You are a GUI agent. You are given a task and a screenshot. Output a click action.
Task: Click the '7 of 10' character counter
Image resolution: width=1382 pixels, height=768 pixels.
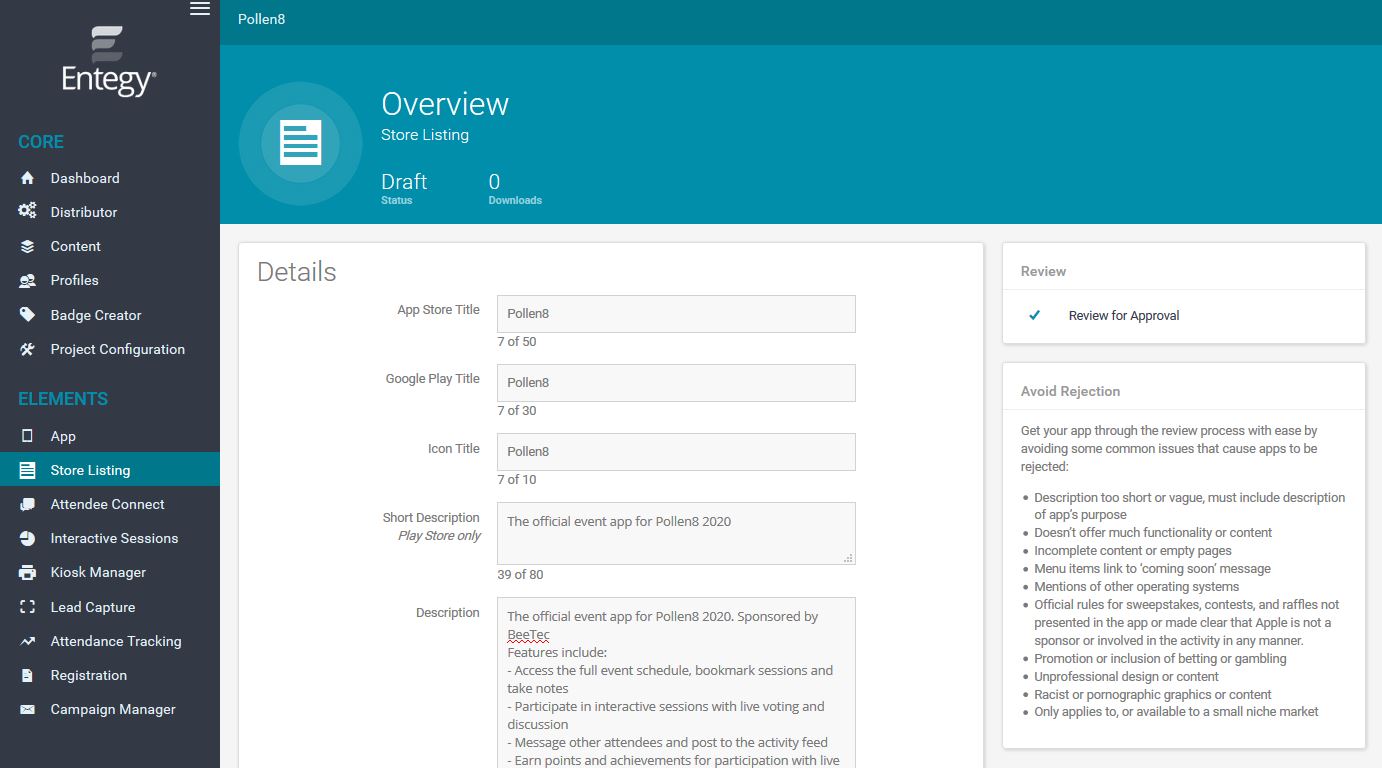(x=517, y=480)
